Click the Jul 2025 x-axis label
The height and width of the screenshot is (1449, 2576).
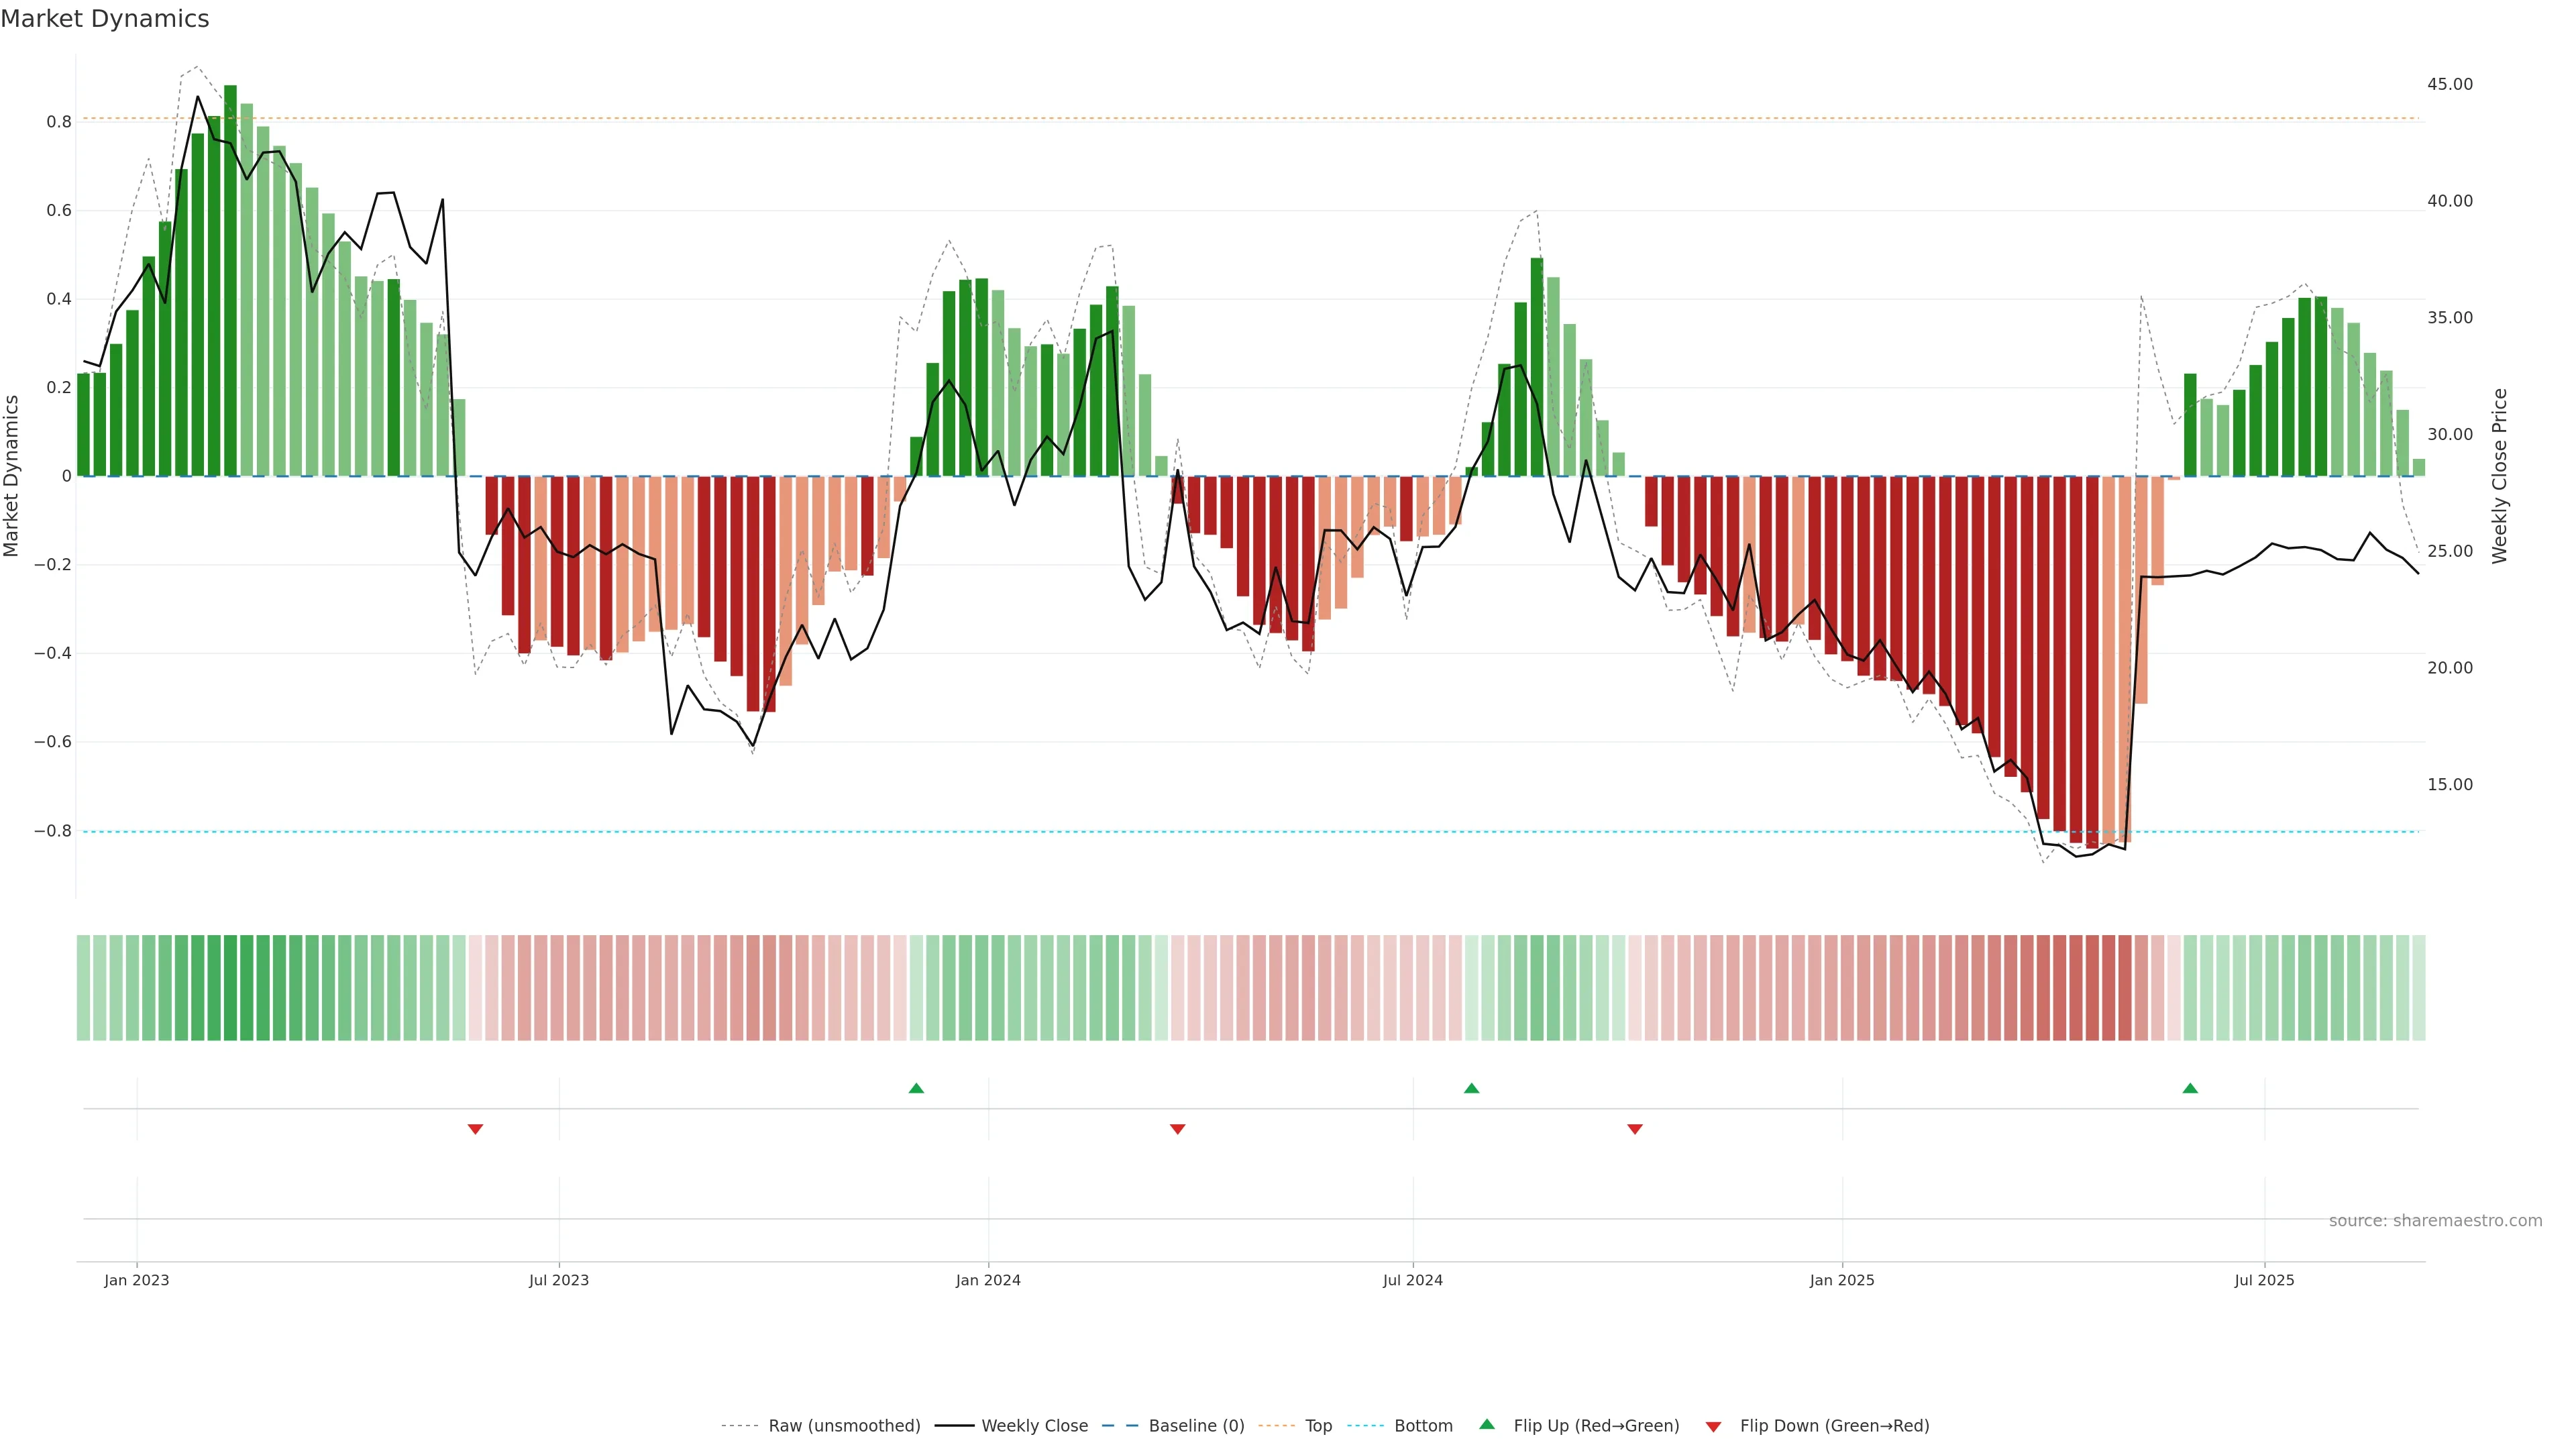click(x=2264, y=1280)
